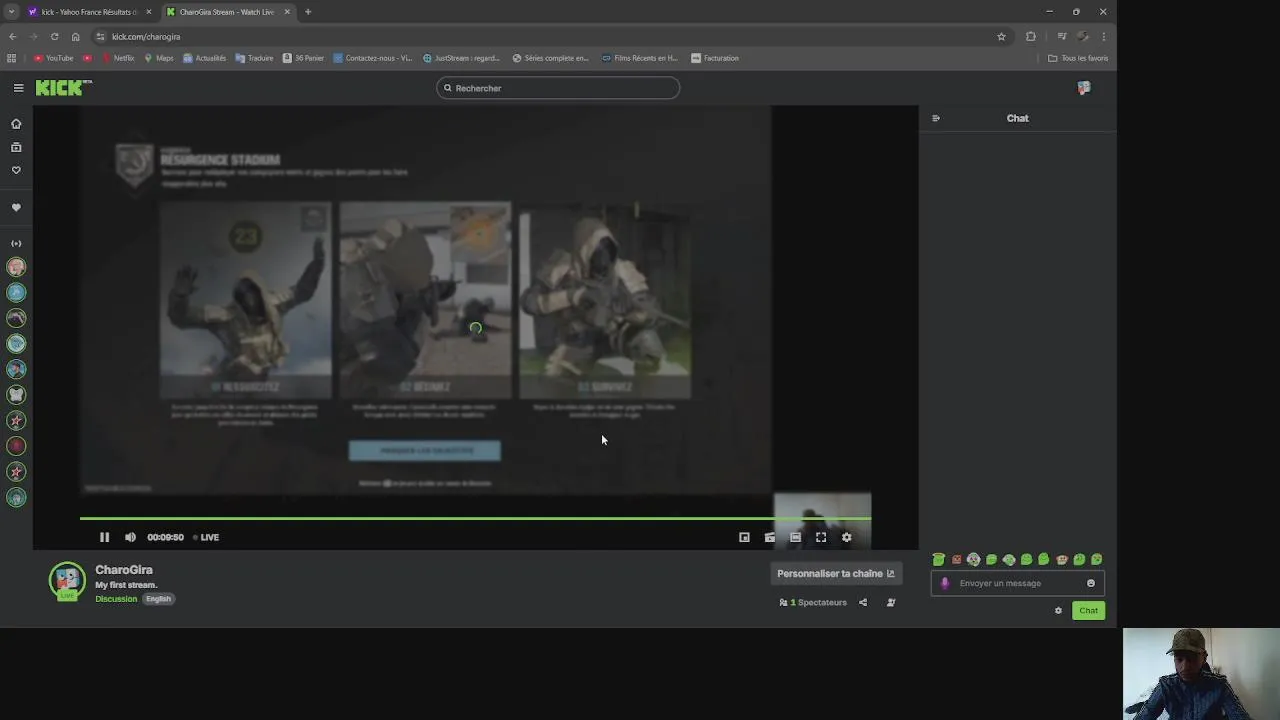Viewport: 1280px width, 720px height.
Task: Open the first recommended channel avatar
Action: tap(16, 267)
